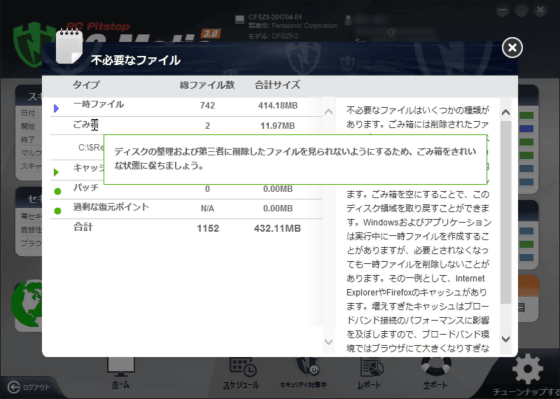560x399 pixels.
Task: Click the C:\$Re path entry
Action: (x=91, y=148)
